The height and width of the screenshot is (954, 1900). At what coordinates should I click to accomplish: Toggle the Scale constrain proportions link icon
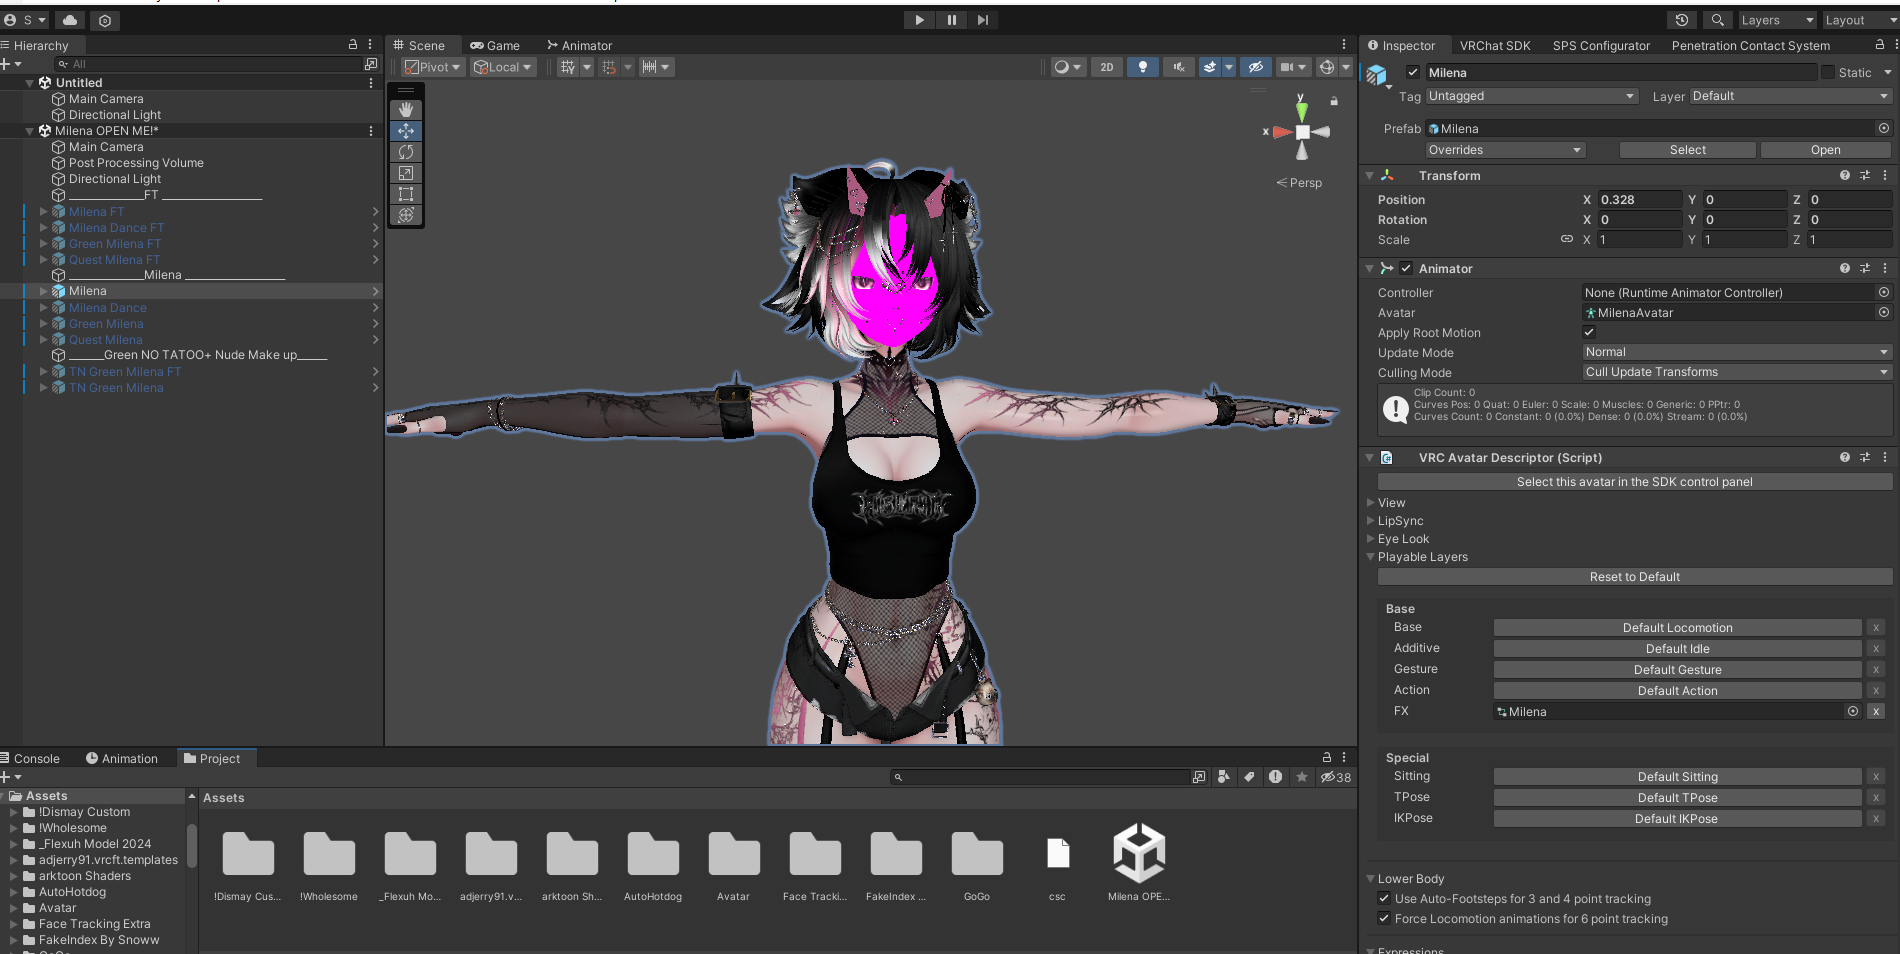1567,239
